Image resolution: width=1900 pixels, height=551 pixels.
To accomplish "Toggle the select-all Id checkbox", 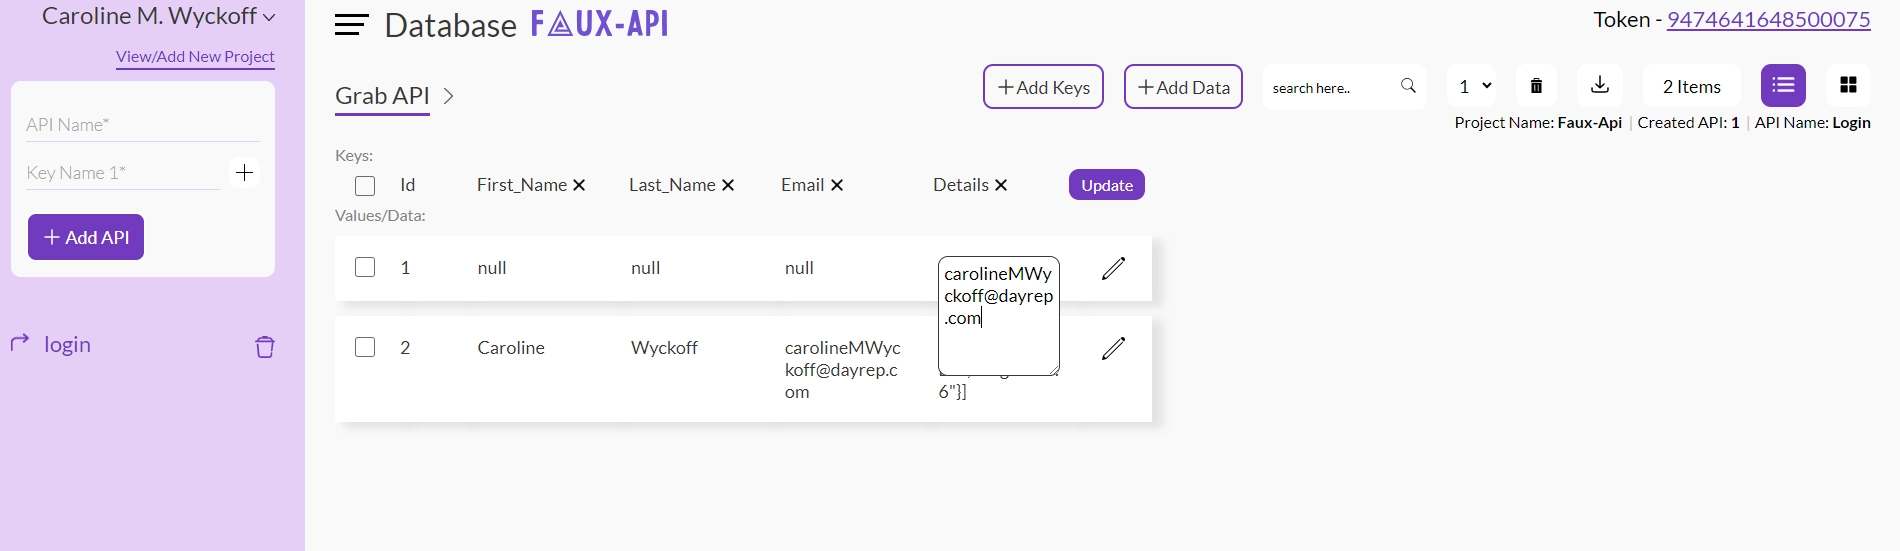I will (x=365, y=186).
